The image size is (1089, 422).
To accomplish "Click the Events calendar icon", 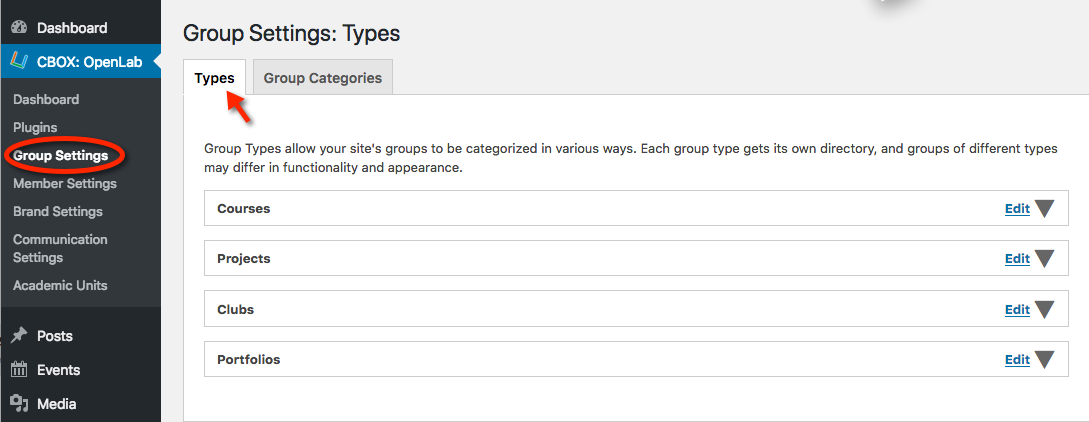I will tap(19, 369).
